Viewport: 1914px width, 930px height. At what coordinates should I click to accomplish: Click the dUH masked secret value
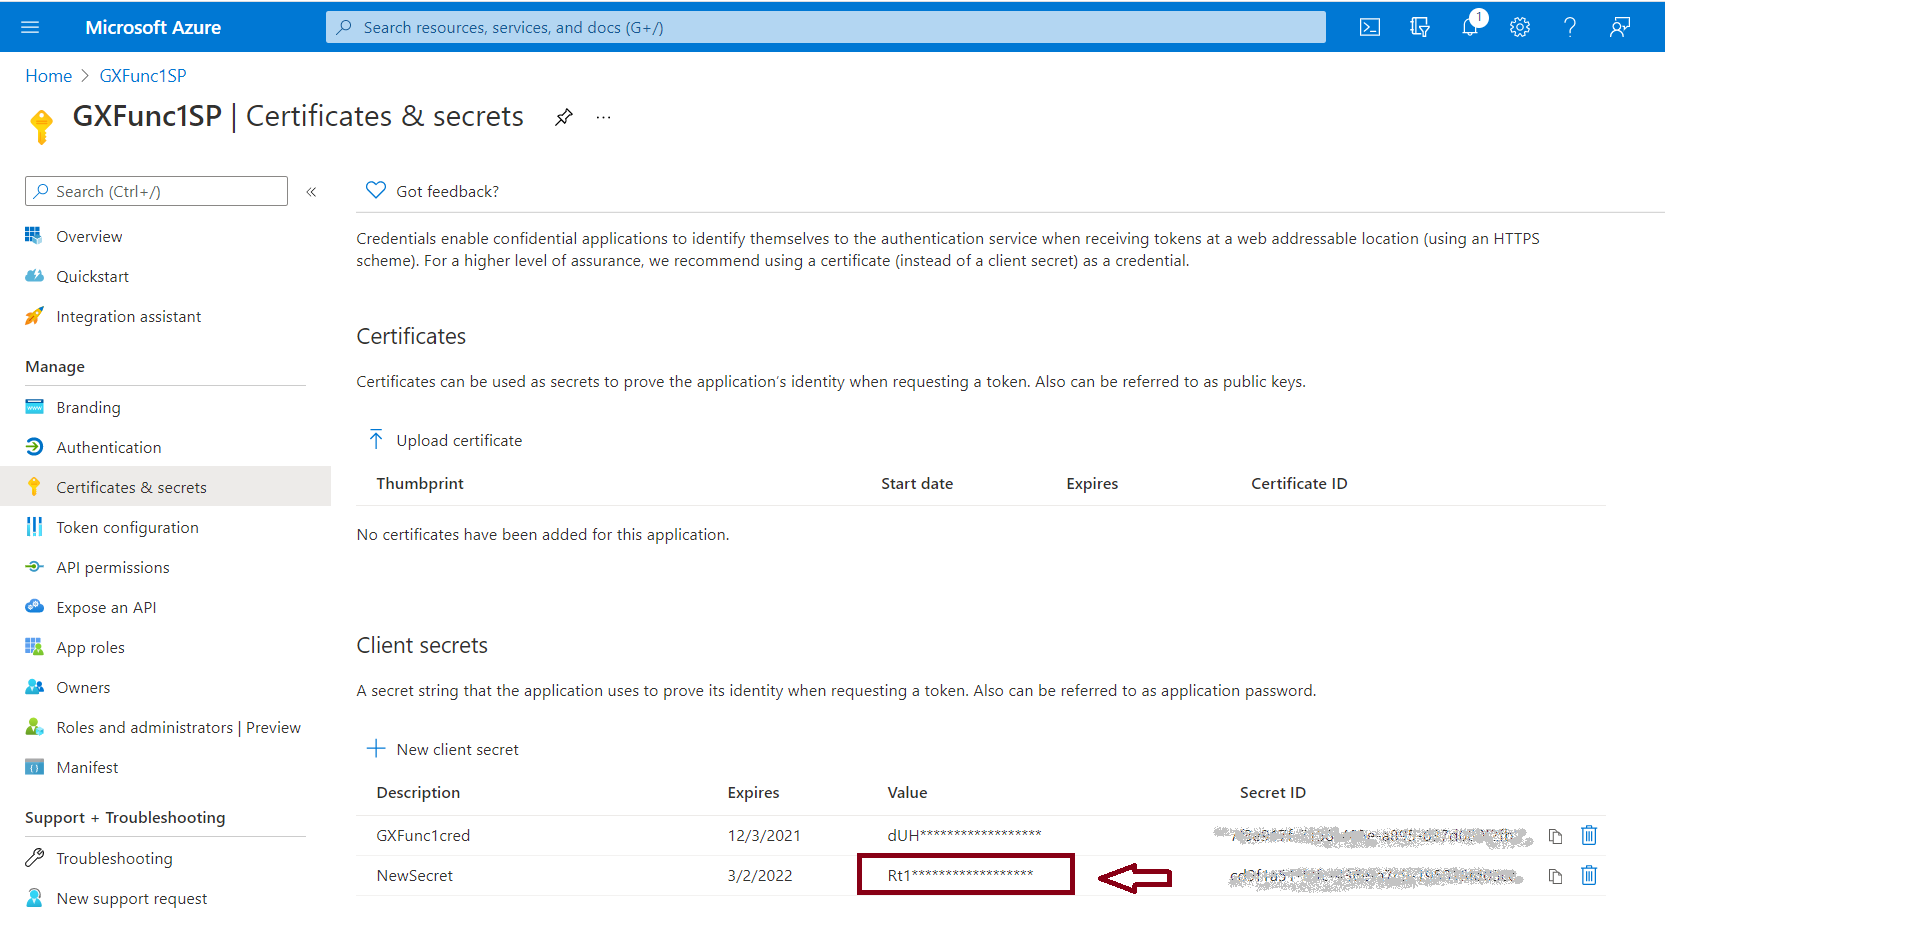(964, 835)
